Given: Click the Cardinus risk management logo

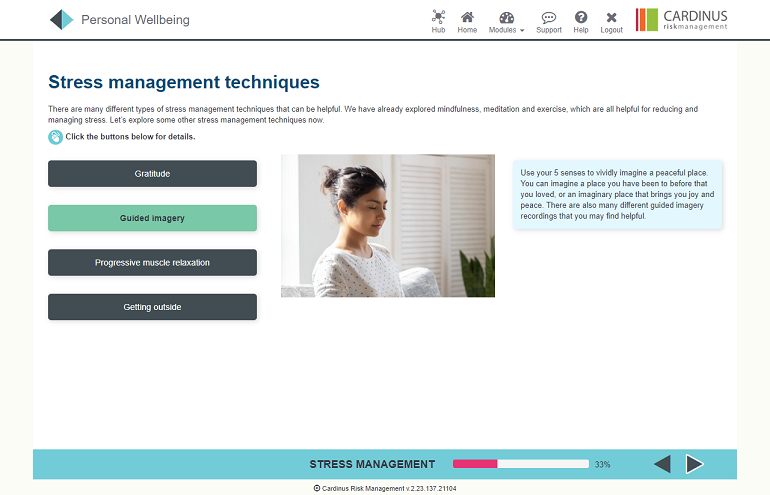Looking at the screenshot, I should click(x=681, y=20).
